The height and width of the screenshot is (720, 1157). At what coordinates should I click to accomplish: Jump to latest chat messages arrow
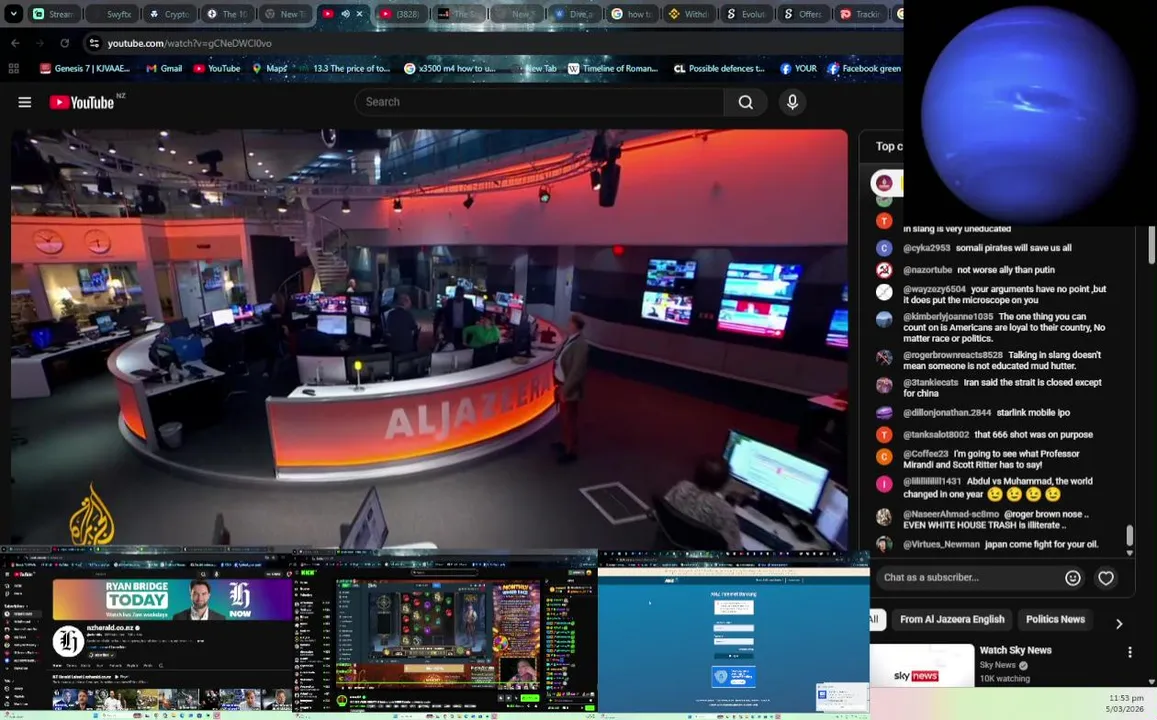1130,552
